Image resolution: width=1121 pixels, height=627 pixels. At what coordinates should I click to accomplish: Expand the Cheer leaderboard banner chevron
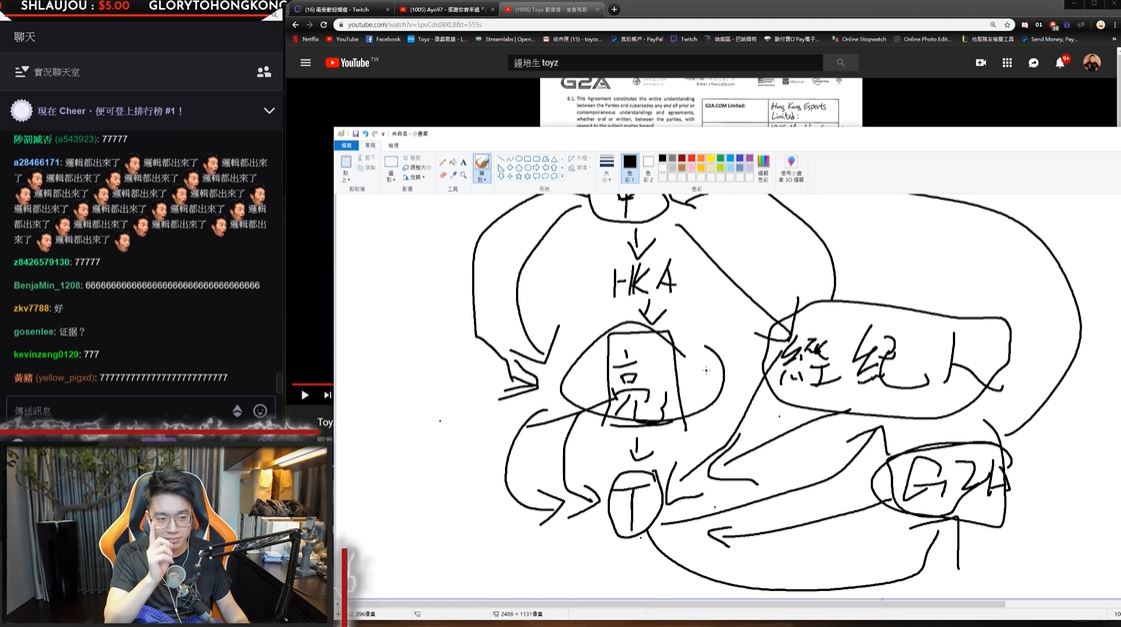(269, 110)
